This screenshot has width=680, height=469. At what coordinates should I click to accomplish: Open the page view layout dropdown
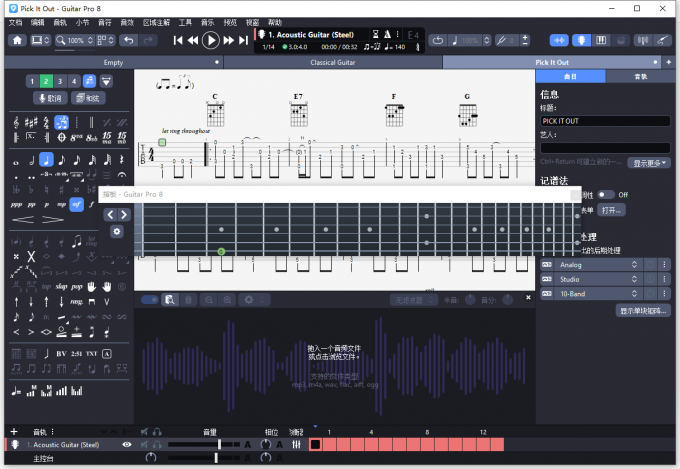(105, 40)
